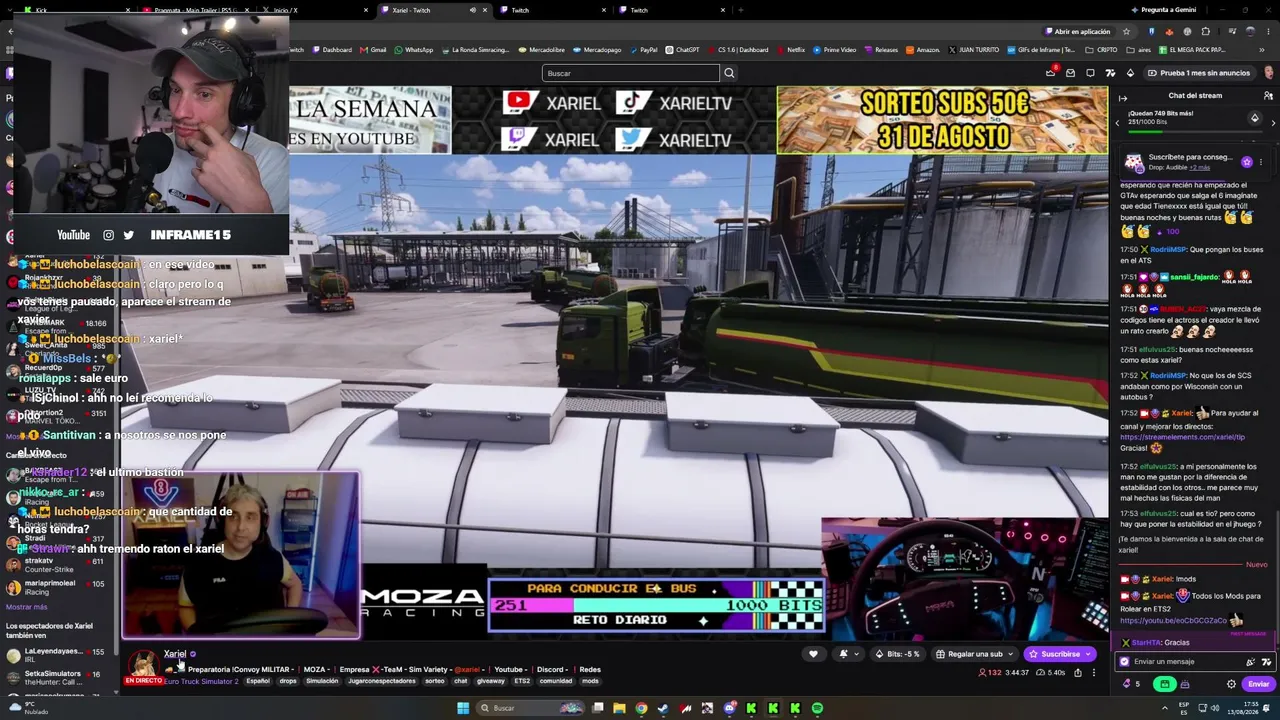Expand the Suscribirse options arrow
The height and width of the screenshot is (720, 1280).
click(1090, 654)
